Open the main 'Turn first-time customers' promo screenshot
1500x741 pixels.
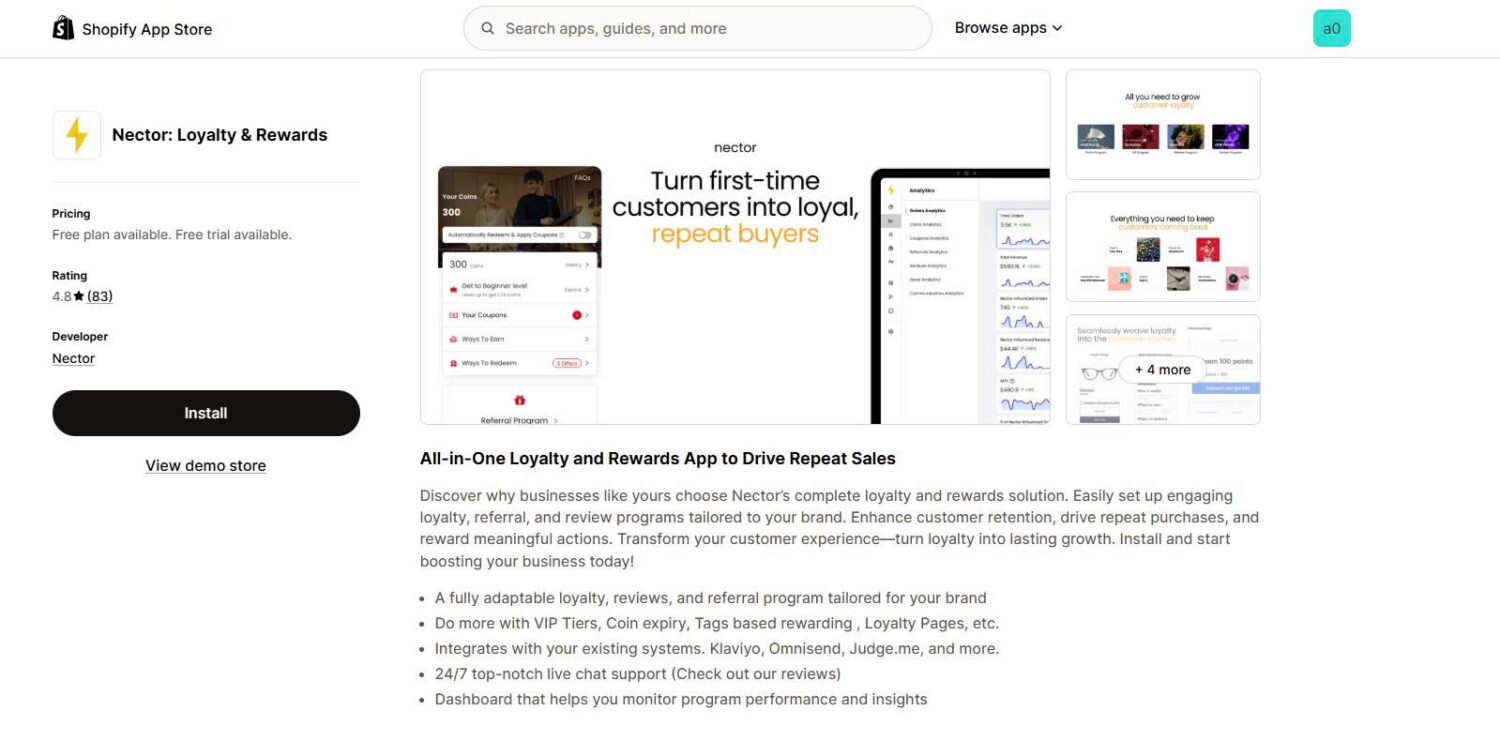(735, 245)
